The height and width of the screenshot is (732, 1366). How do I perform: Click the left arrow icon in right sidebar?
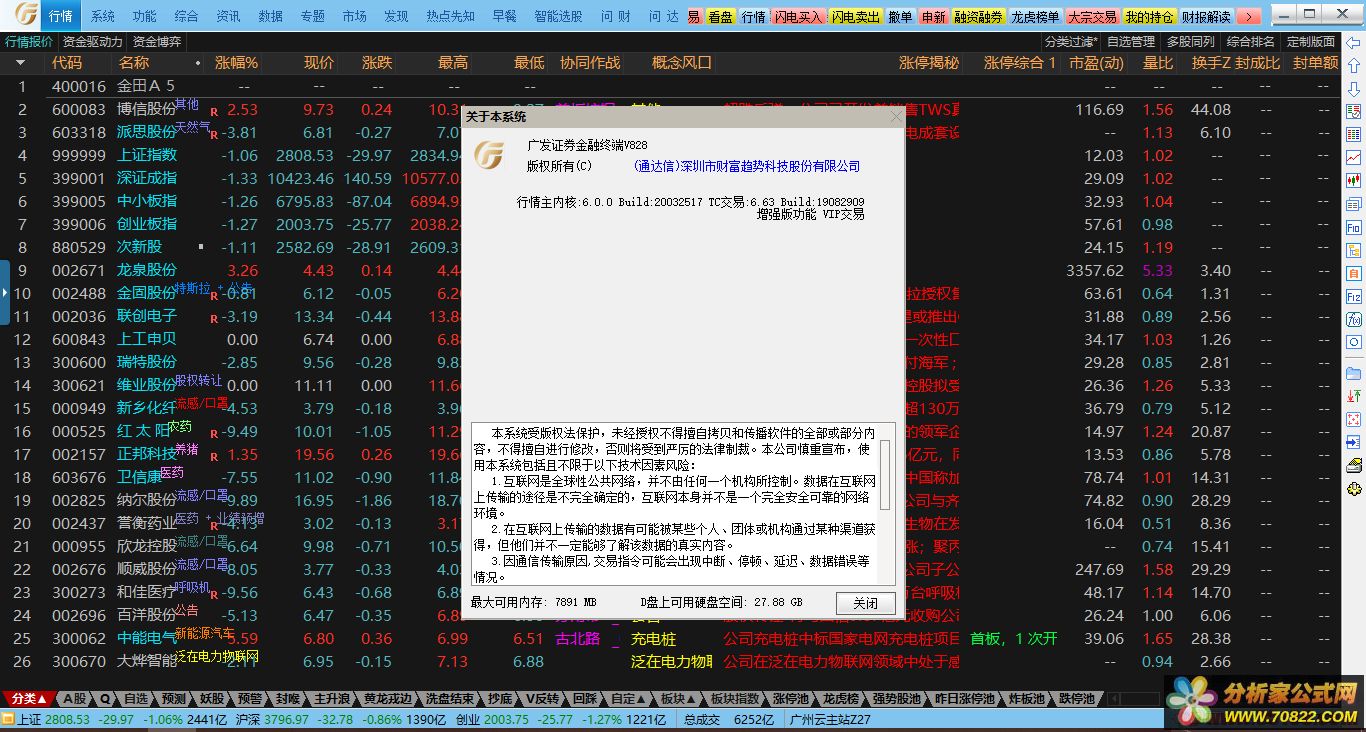1353,42
